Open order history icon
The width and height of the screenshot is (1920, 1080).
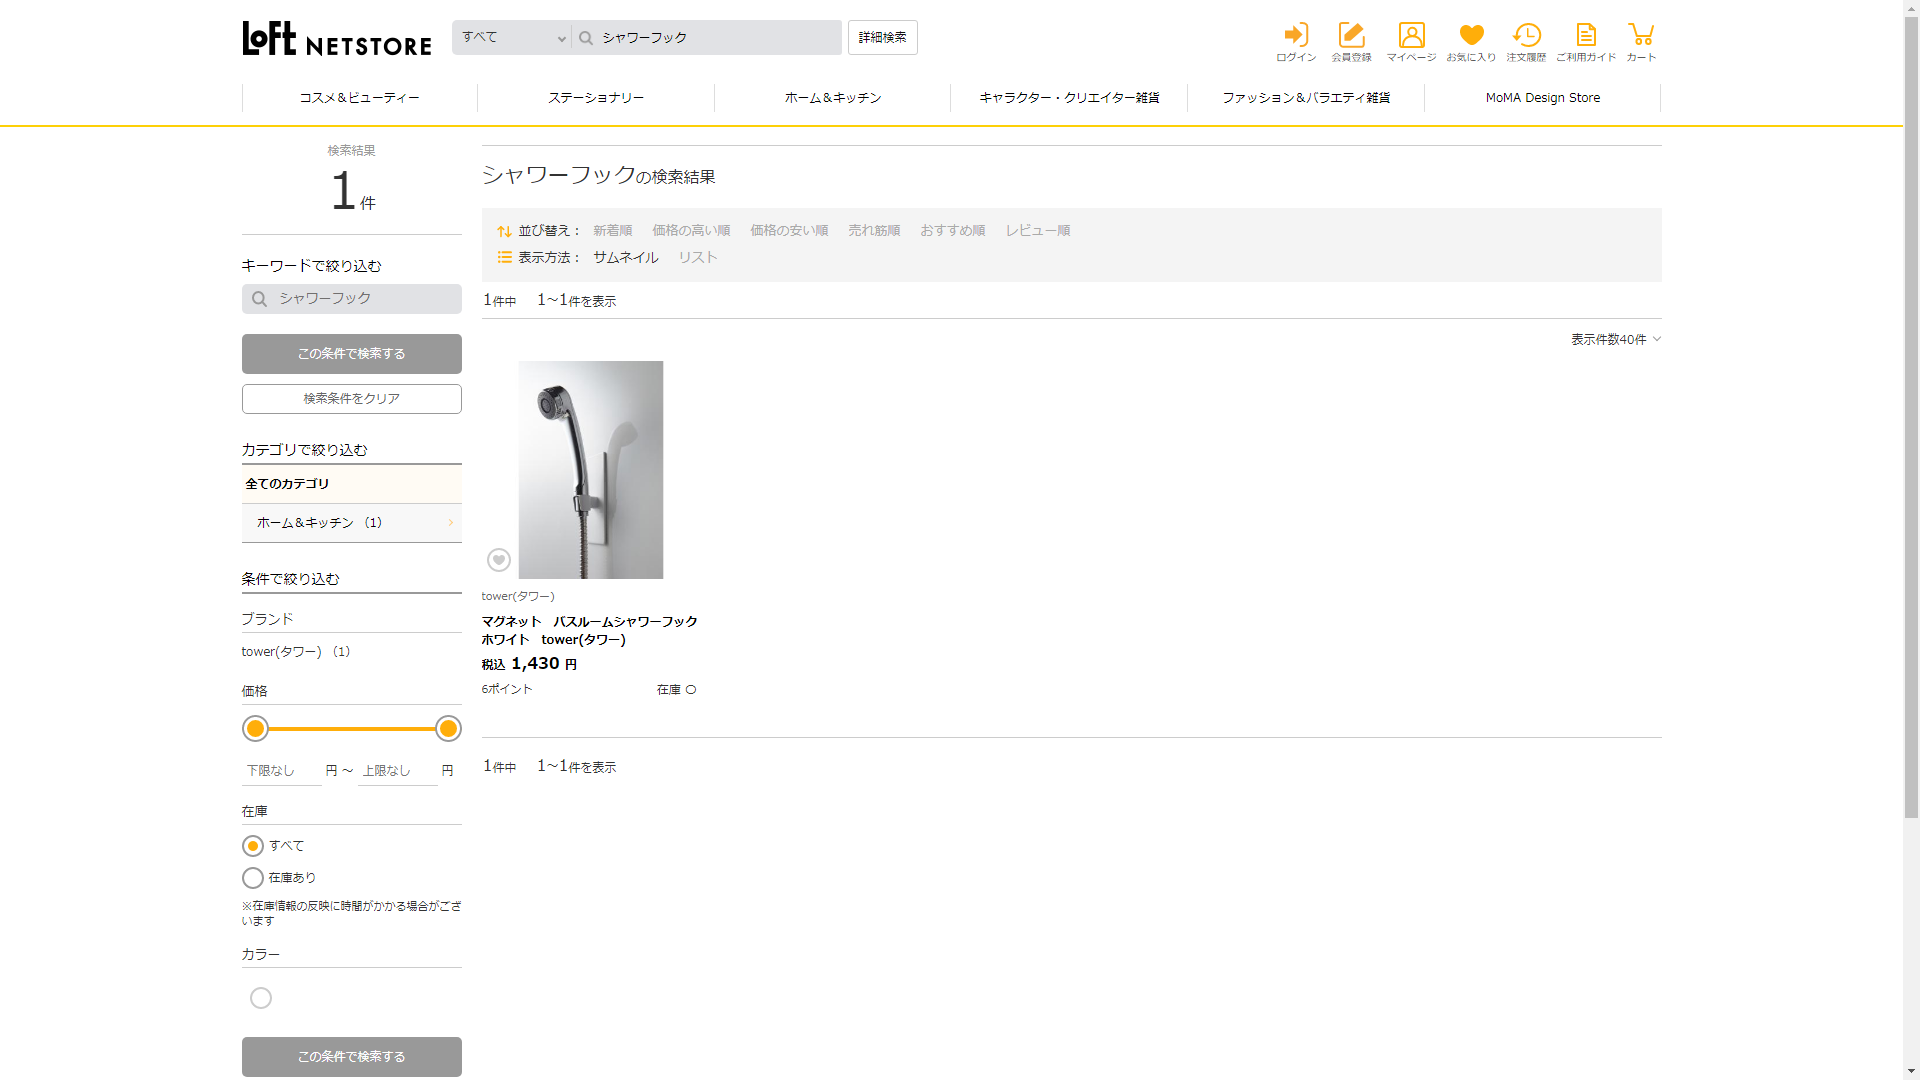click(x=1526, y=36)
